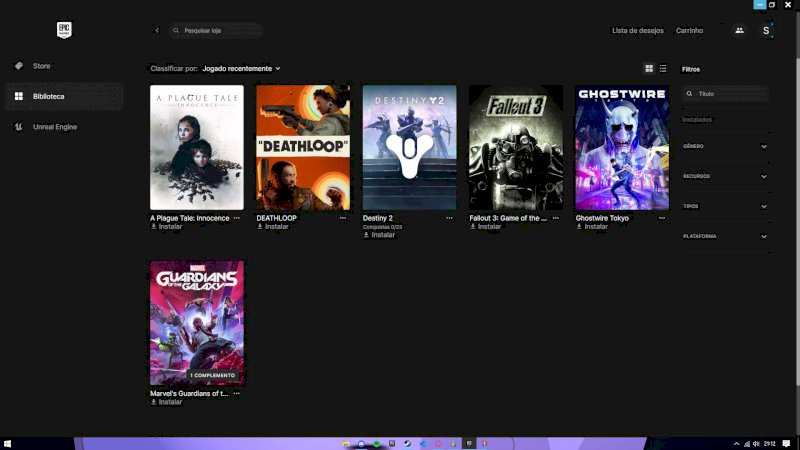This screenshot has width=800, height=450.
Task: Click the Fallout 3 game cover
Action: tap(516, 147)
